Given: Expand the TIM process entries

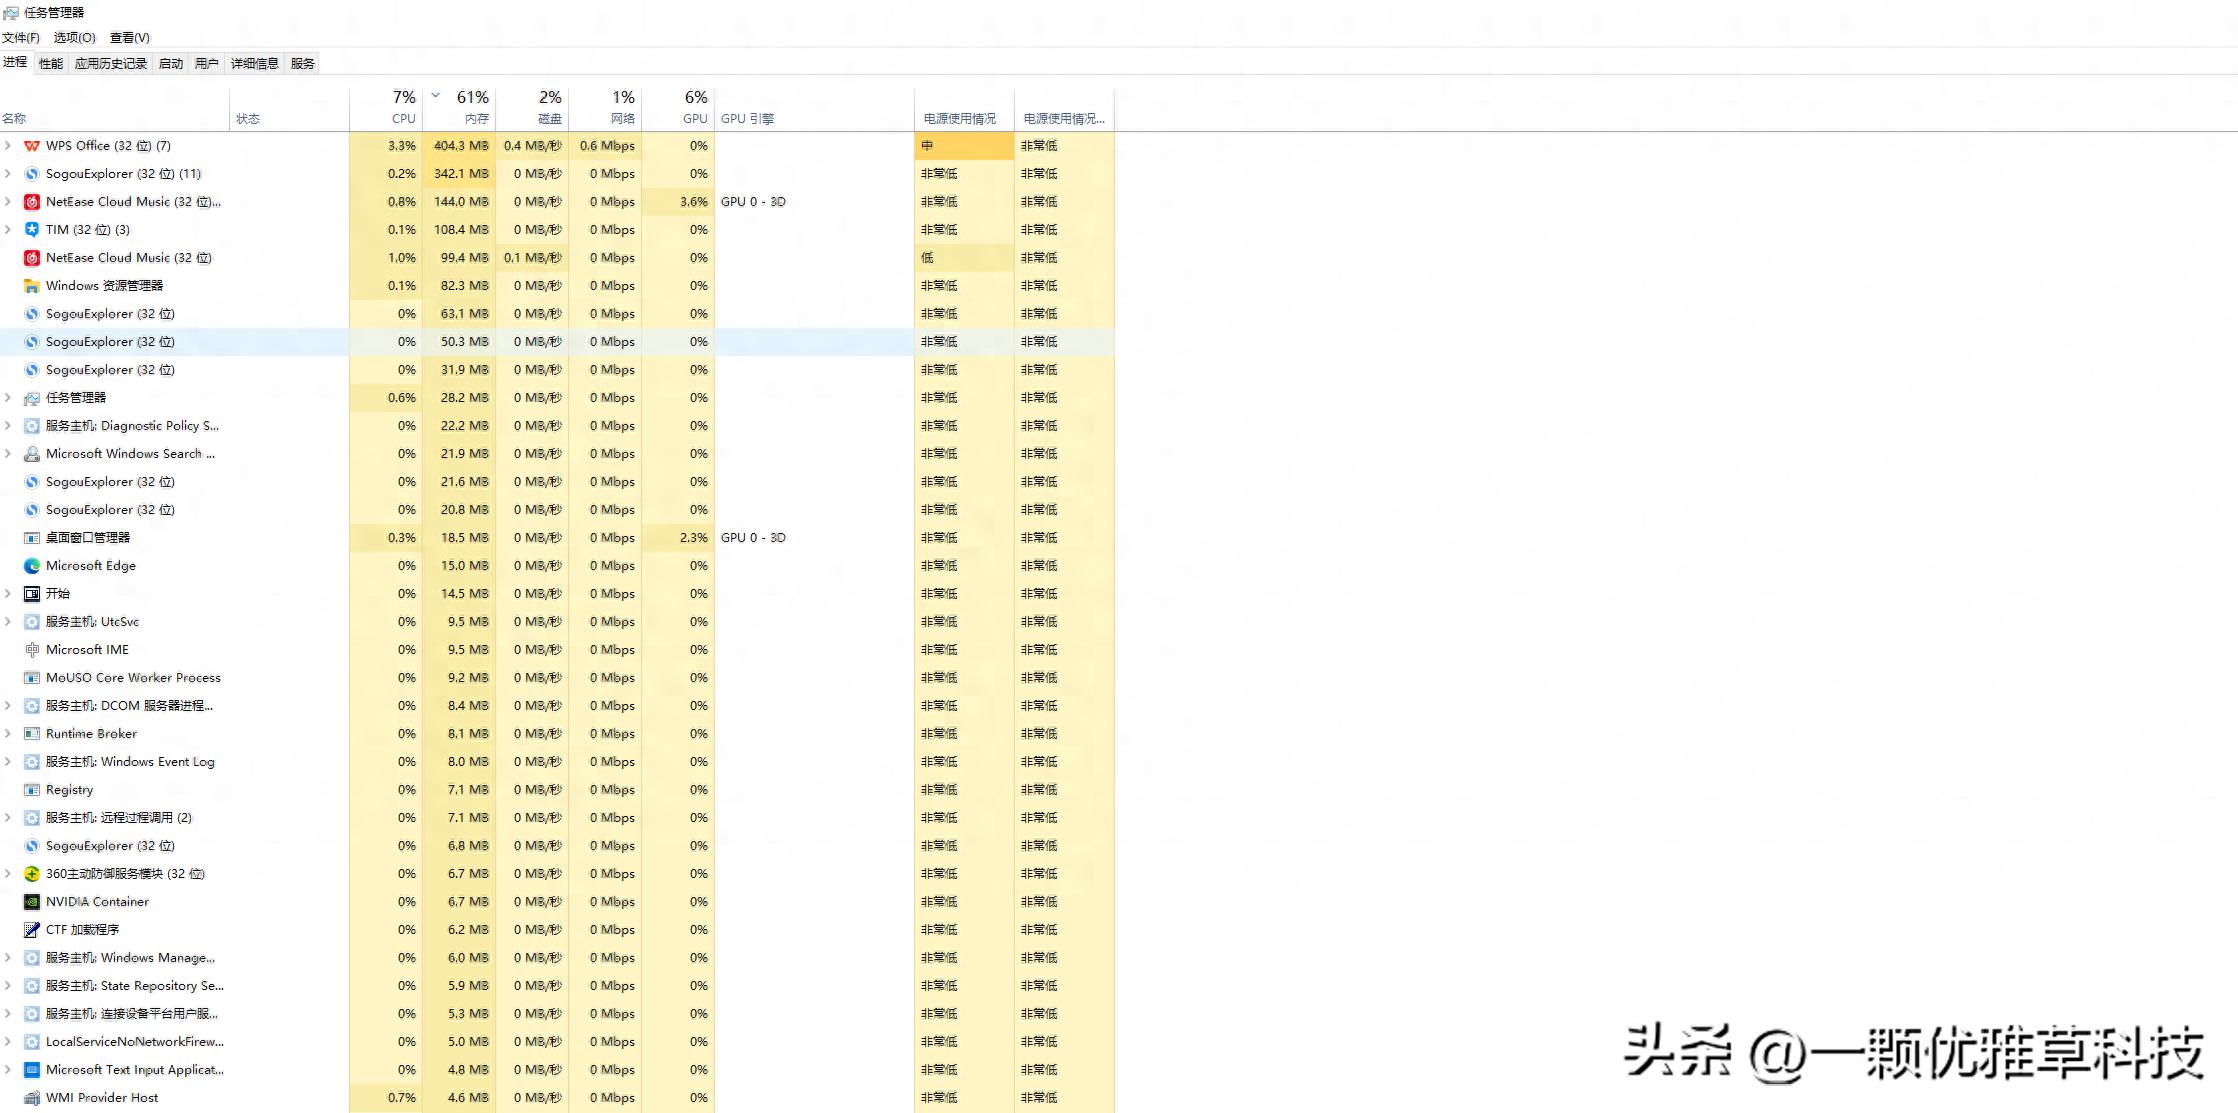Looking at the screenshot, I should 8,229.
